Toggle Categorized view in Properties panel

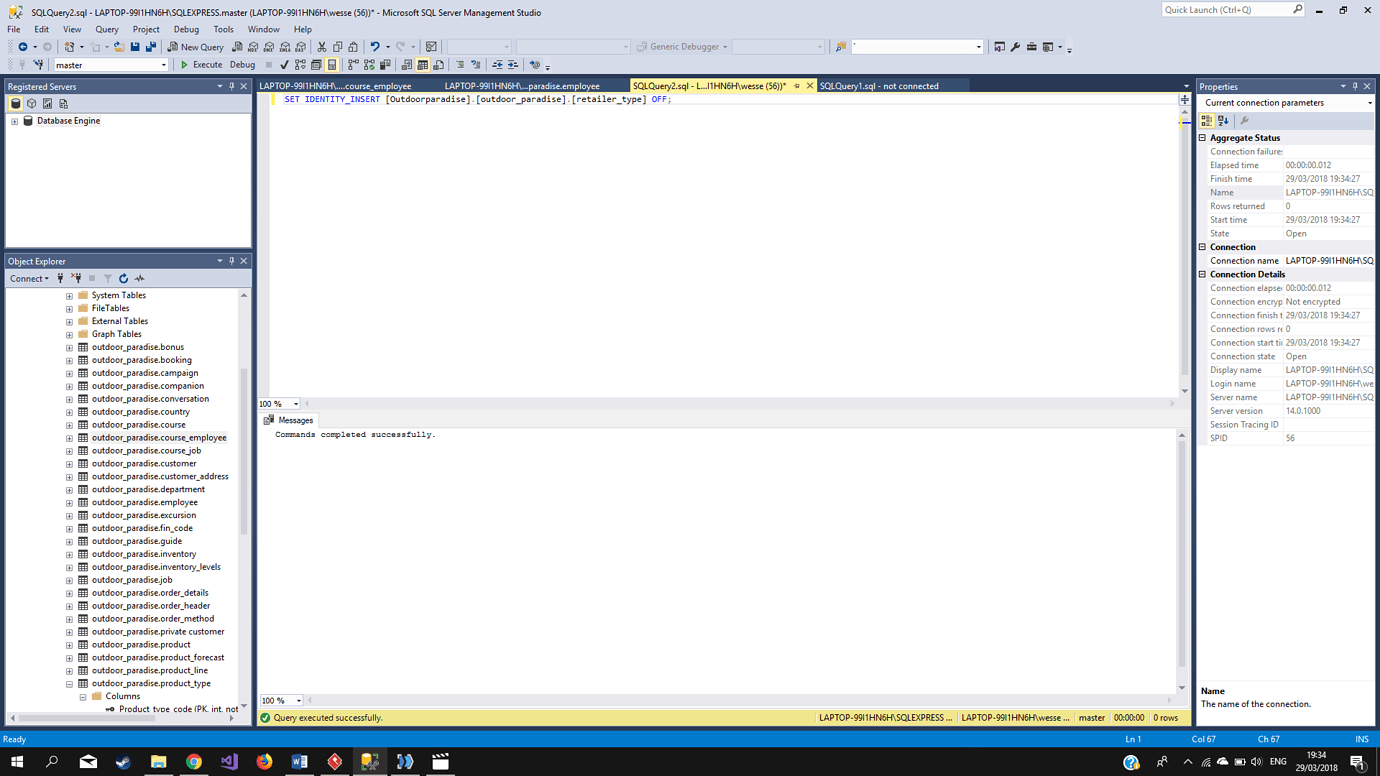point(1207,121)
